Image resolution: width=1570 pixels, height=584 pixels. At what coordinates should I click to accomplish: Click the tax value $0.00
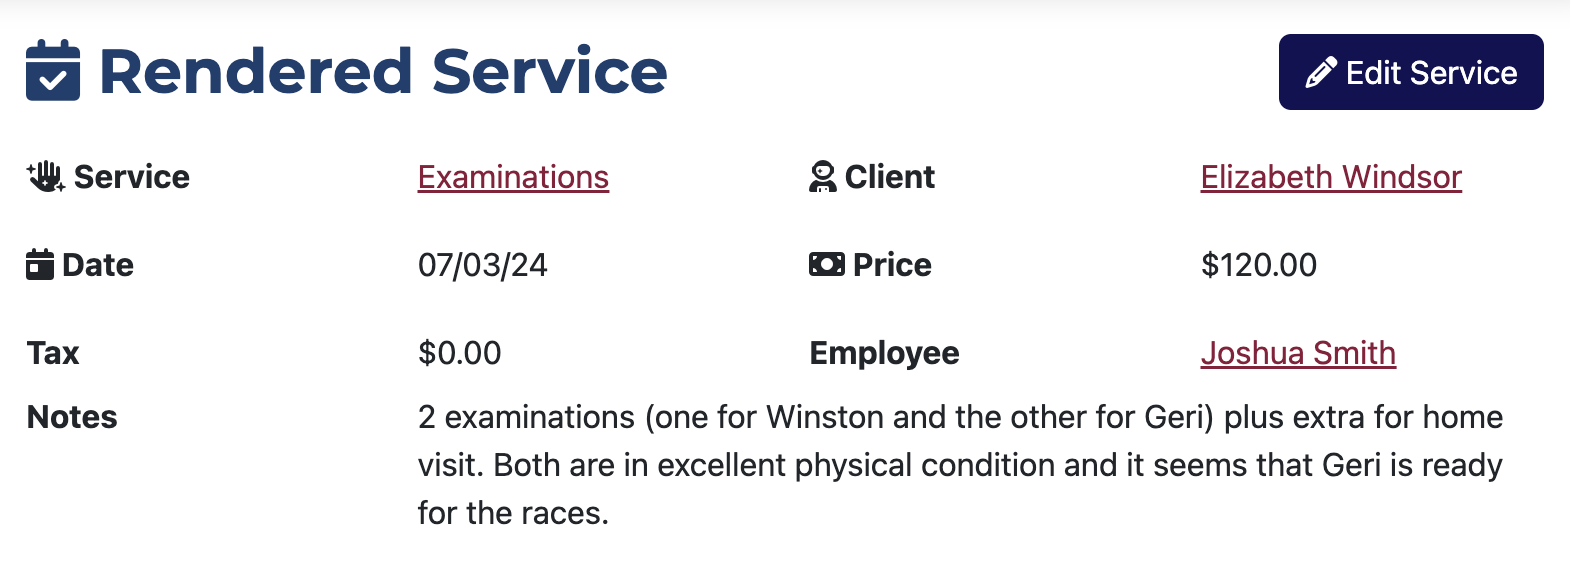(460, 353)
